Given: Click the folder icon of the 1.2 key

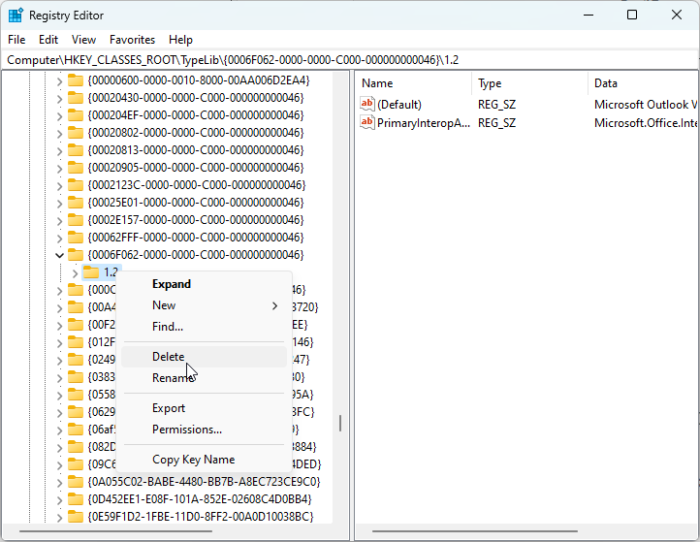Looking at the screenshot, I should [x=91, y=272].
